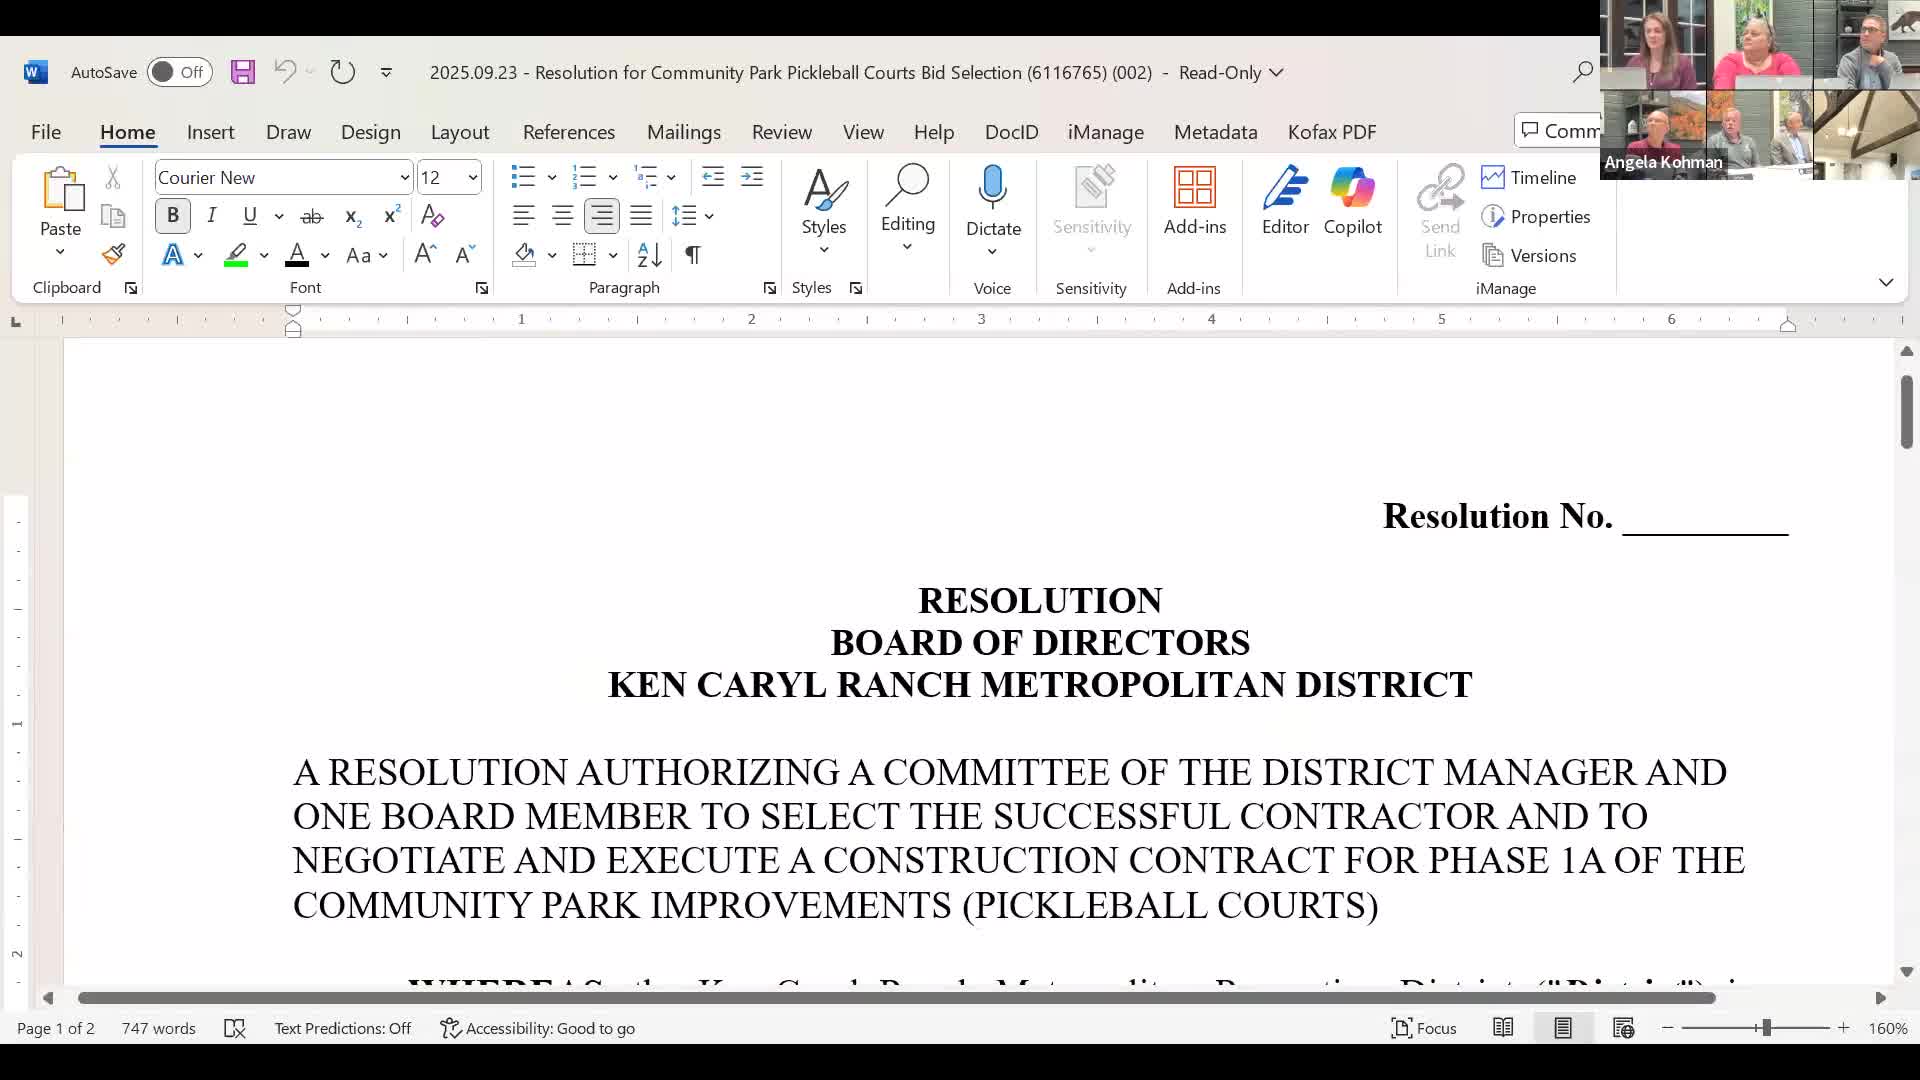
Task: Switch to the Layout tab
Action: coord(459,132)
